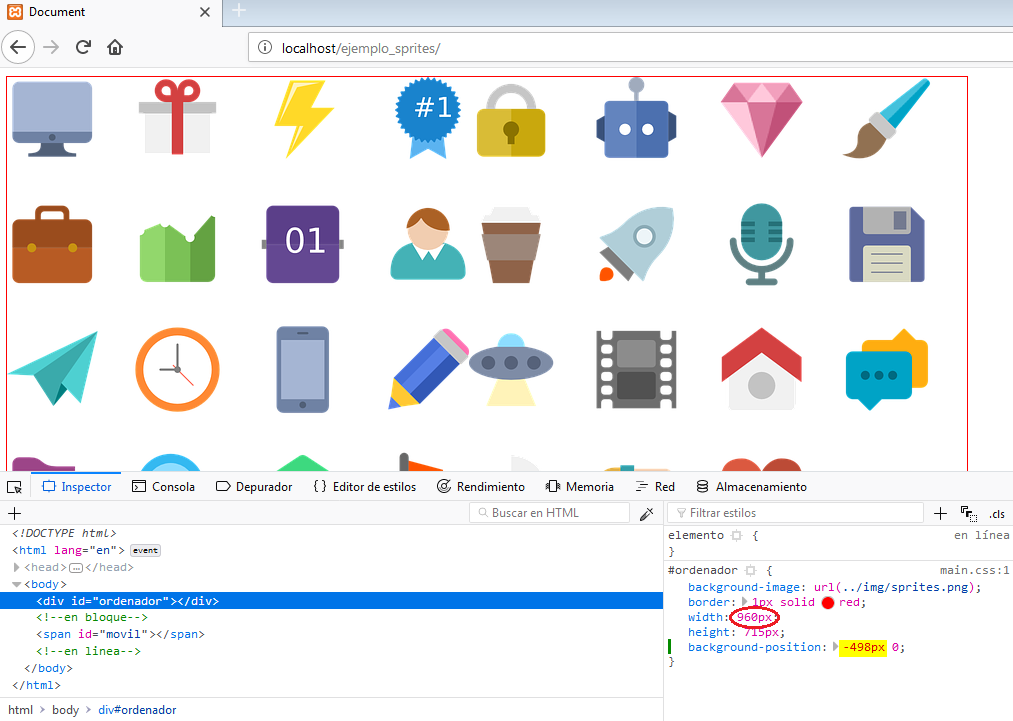
Task: Activate the element picker tool in devtools
Action: tap(14, 487)
